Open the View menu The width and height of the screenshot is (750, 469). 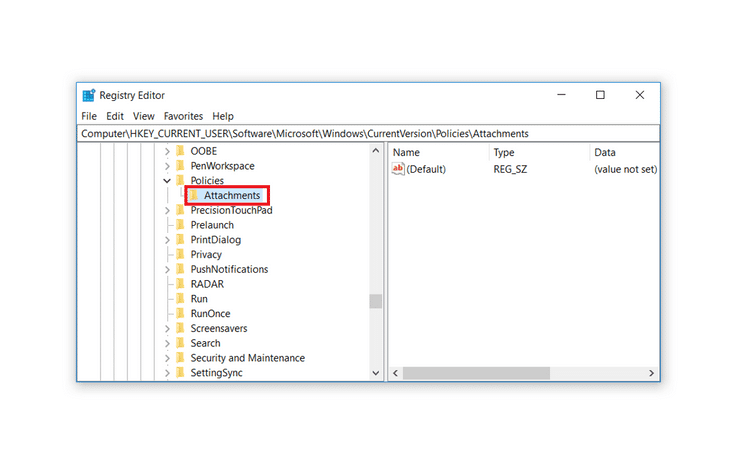tap(143, 116)
